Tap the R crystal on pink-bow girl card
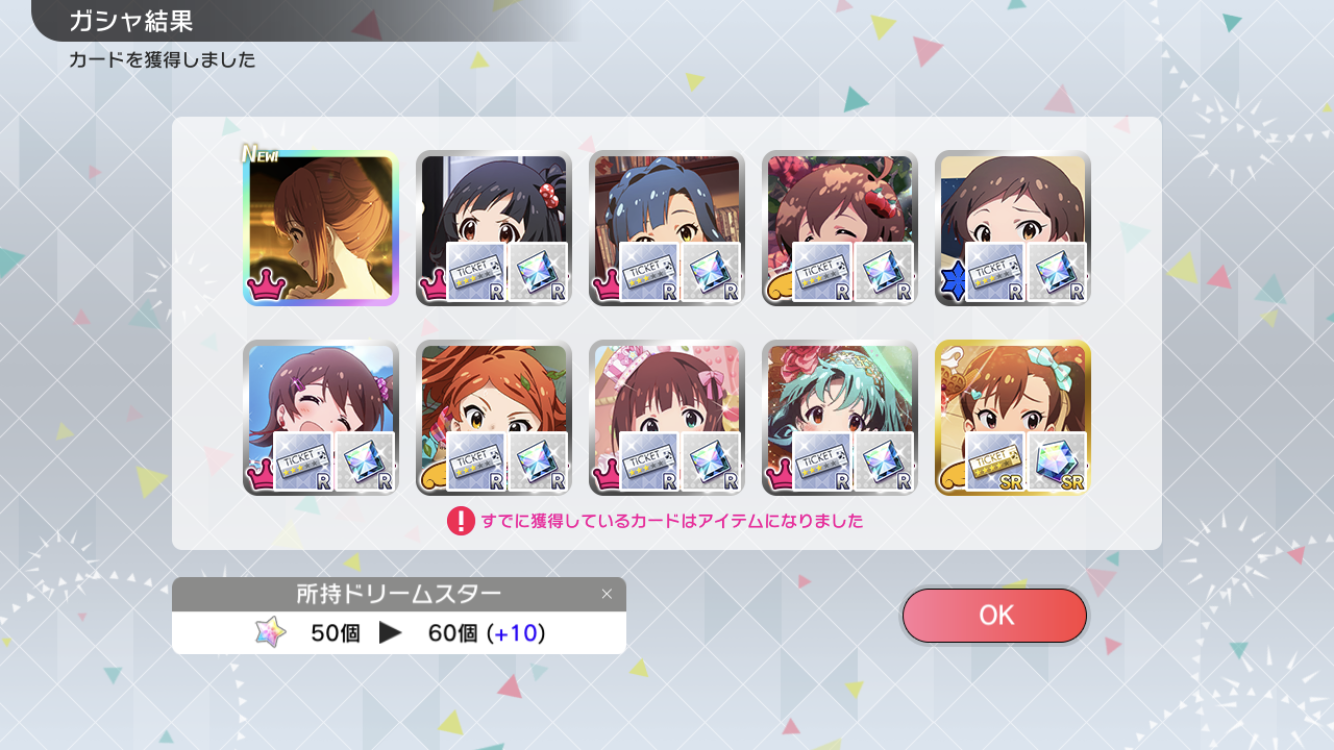 711,462
